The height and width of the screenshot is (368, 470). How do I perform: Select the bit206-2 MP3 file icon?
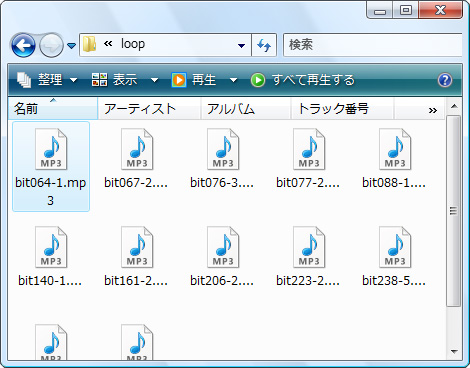pos(223,247)
